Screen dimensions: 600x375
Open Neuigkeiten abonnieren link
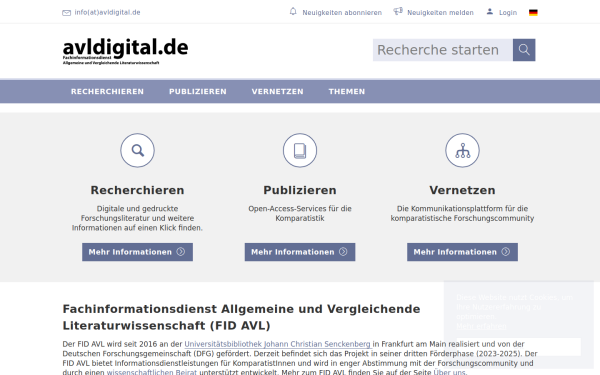tap(342, 13)
